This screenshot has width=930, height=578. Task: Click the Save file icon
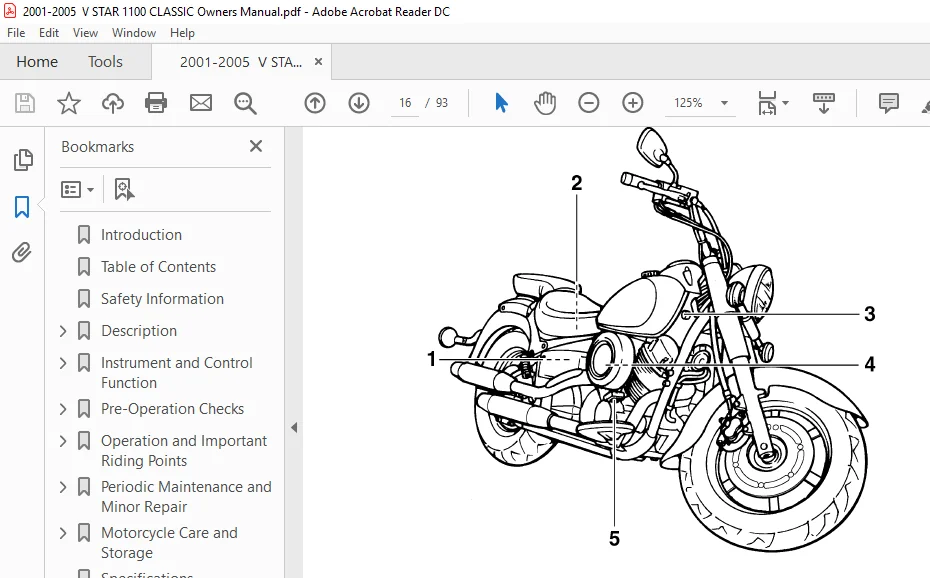click(24, 103)
